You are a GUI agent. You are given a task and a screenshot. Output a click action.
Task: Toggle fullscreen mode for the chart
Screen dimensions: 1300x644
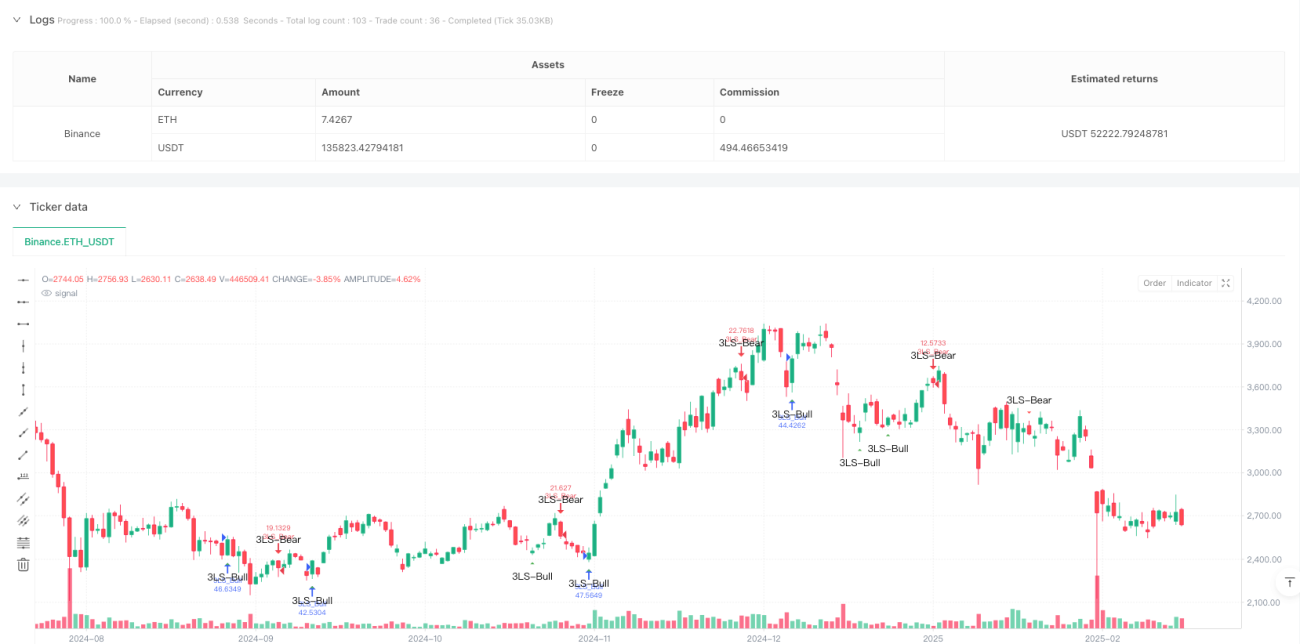click(1226, 283)
